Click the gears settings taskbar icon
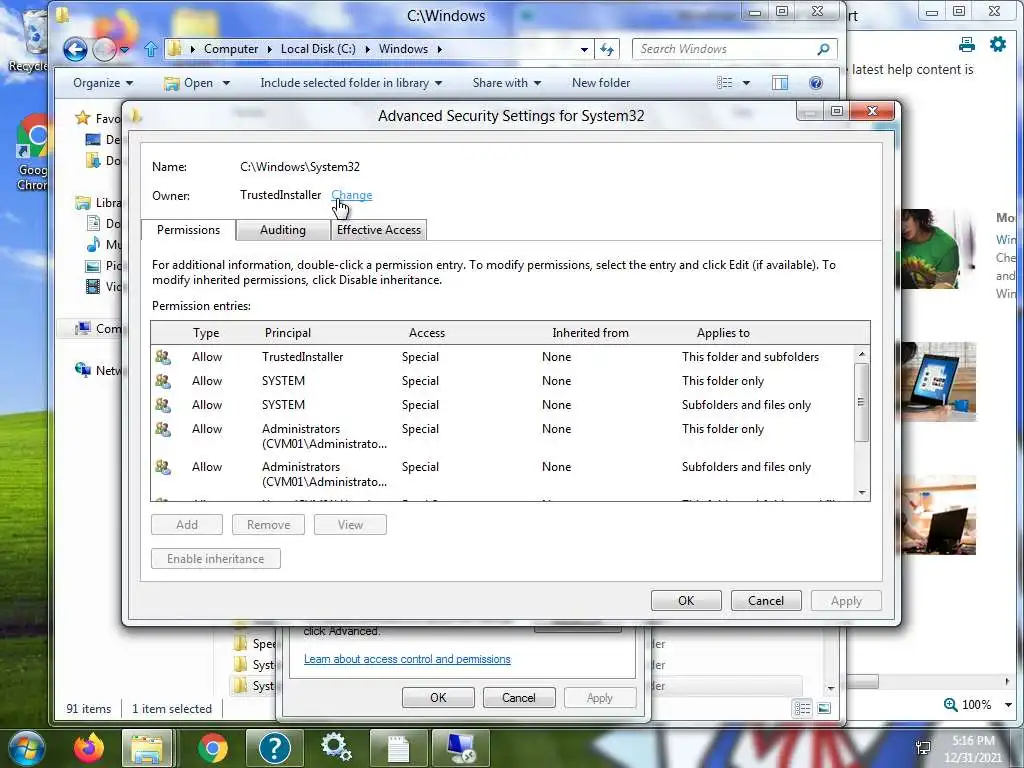The image size is (1024, 768). [x=336, y=748]
